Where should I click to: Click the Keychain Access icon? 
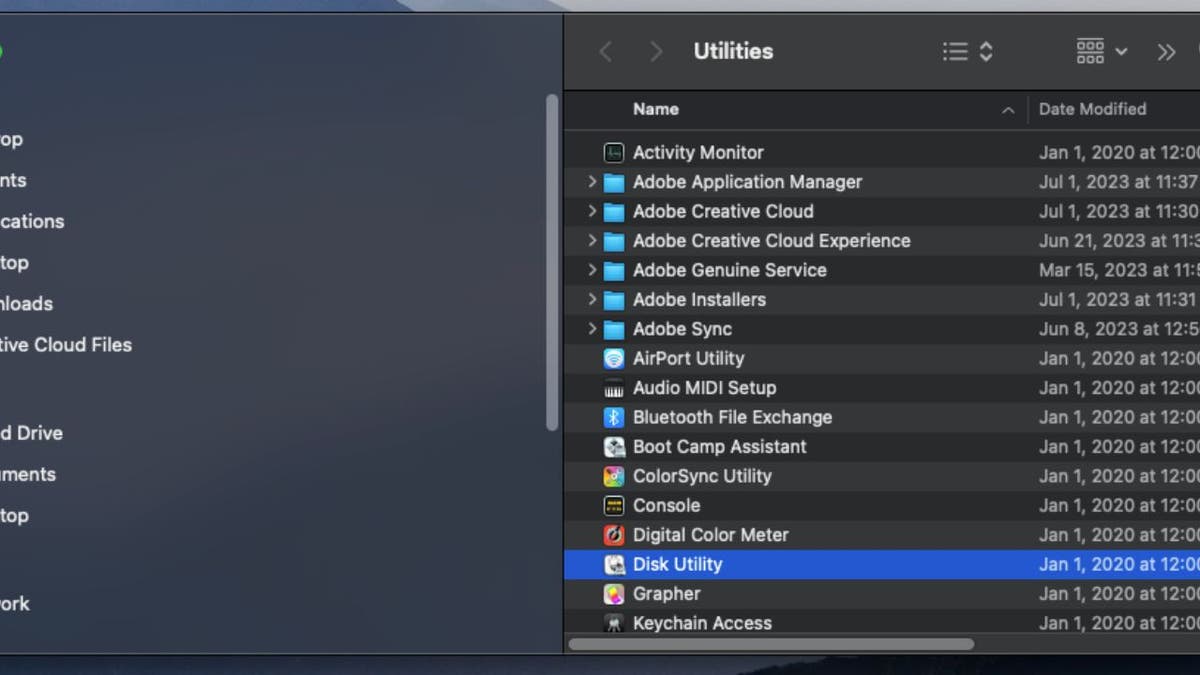pyautogui.click(x=614, y=623)
